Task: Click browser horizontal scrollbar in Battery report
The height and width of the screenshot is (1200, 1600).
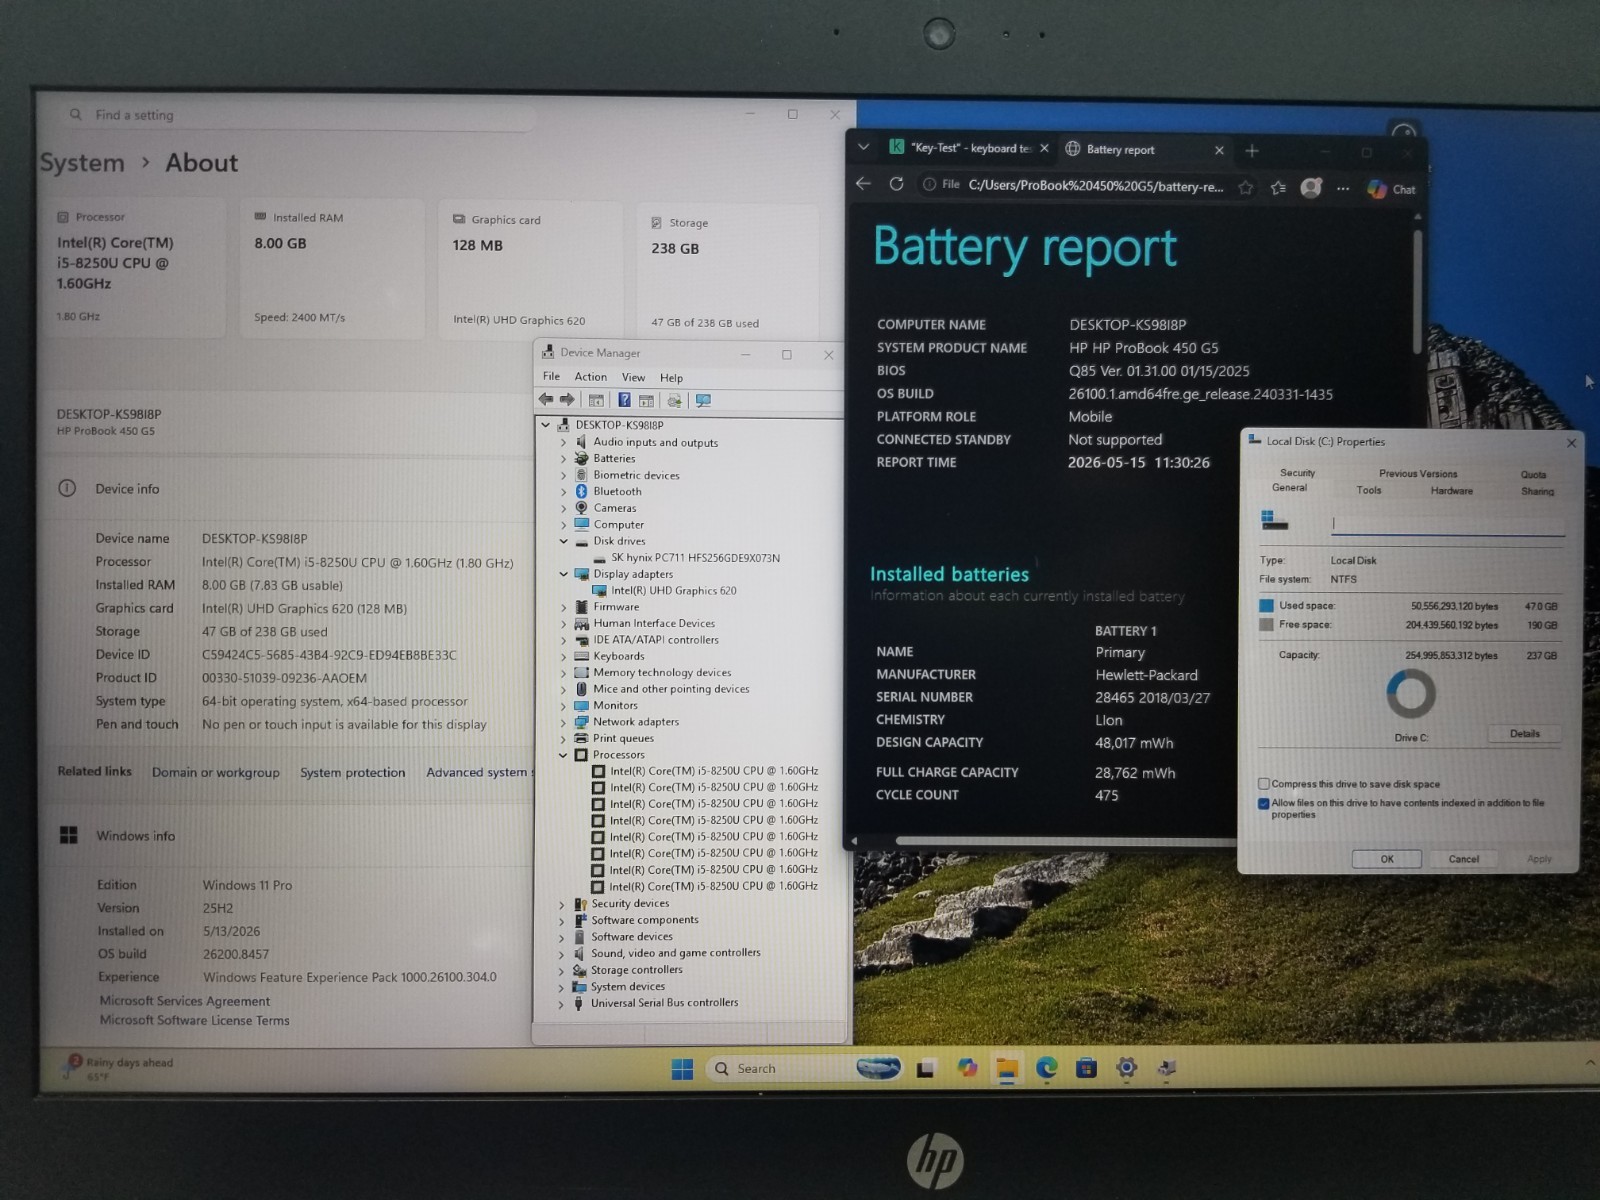Action: [x=1065, y=841]
